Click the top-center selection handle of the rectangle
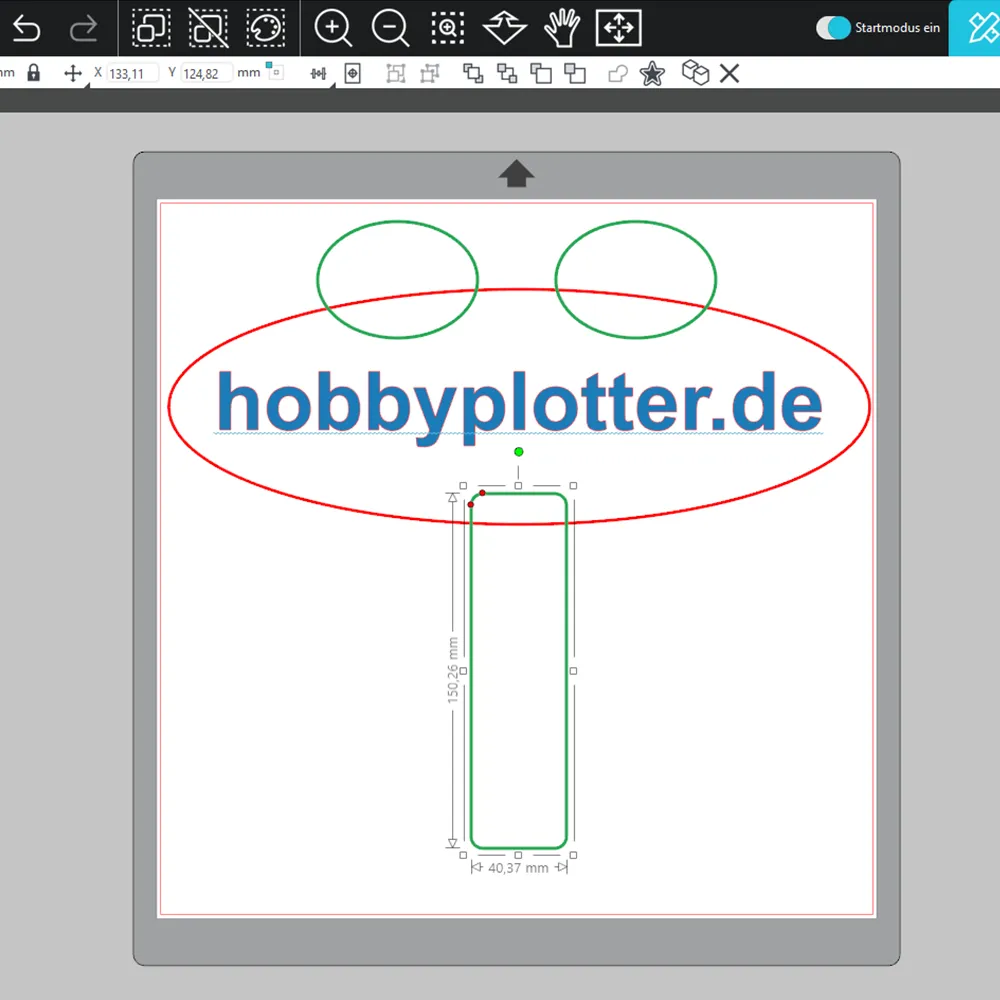The image size is (1000, 1000). click(518, 486)
